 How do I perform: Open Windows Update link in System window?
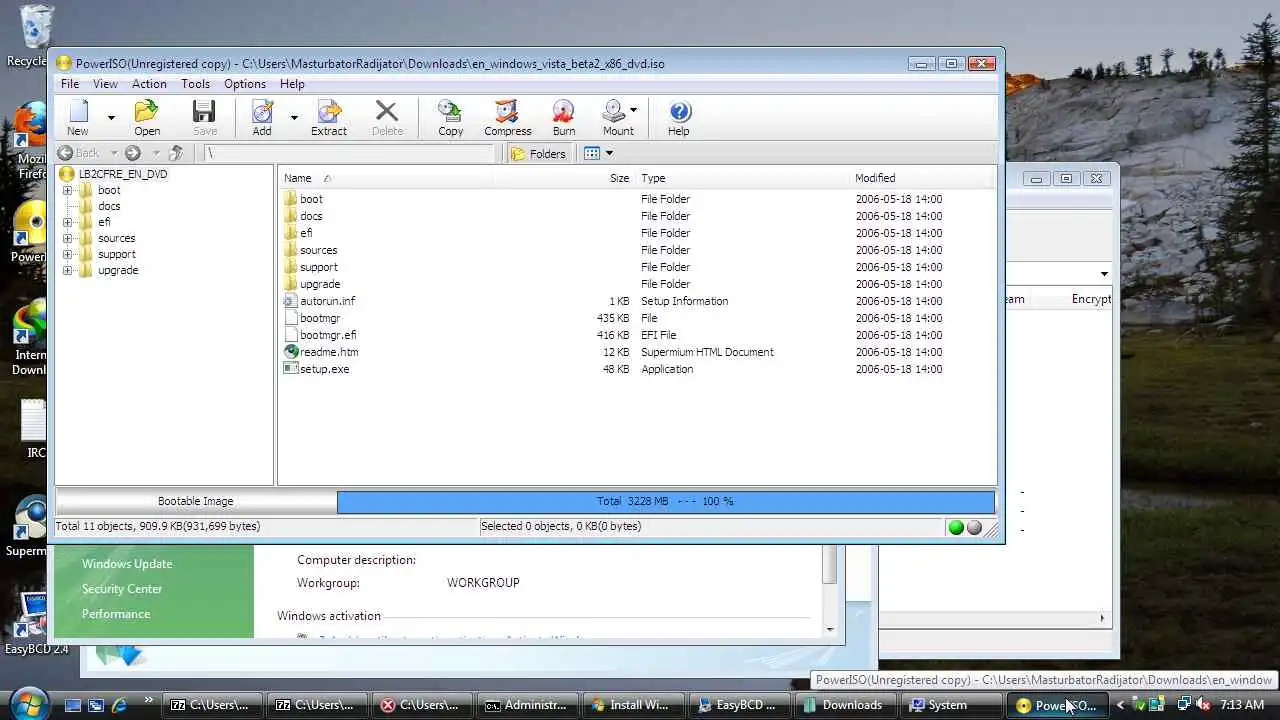click(127, 564)
